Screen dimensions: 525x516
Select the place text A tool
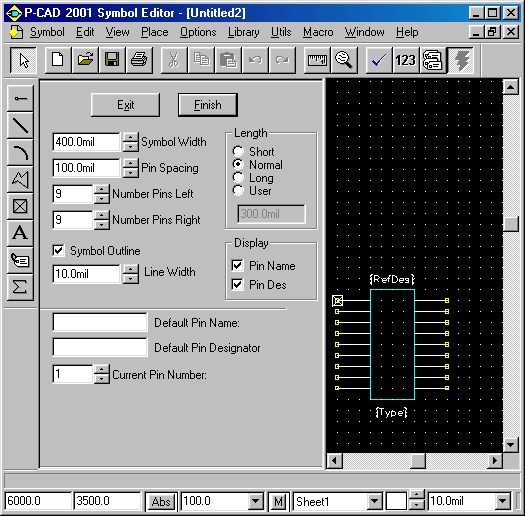pos(20,233)
